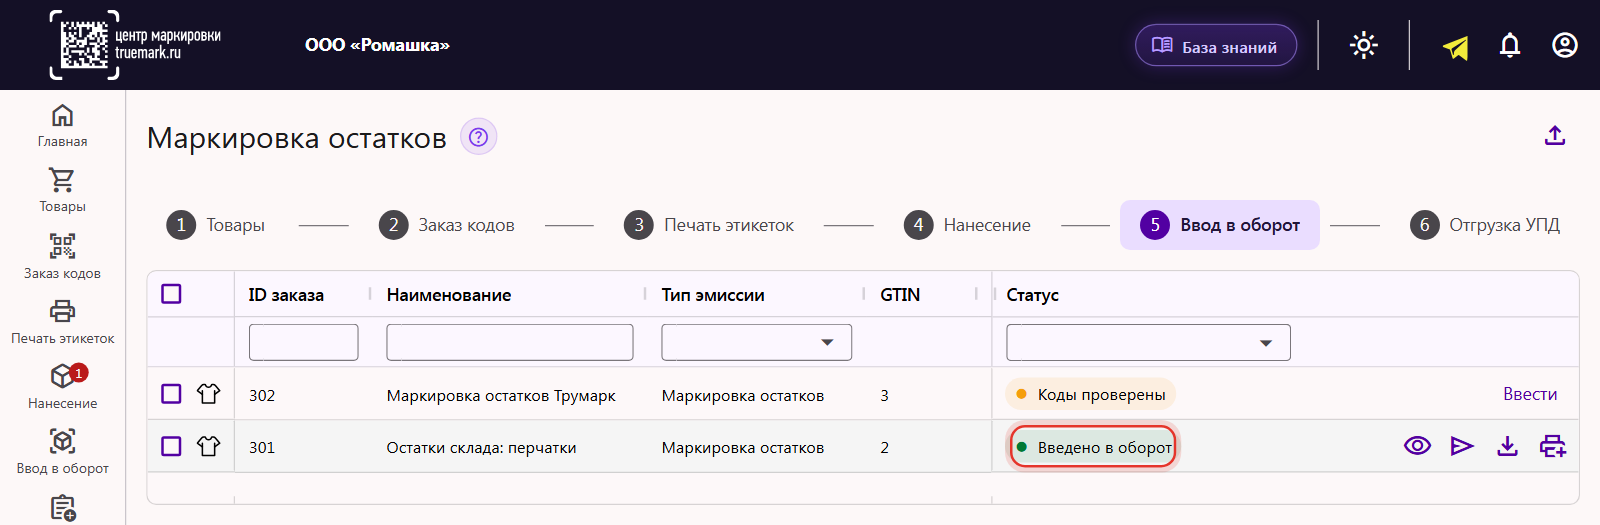
Task: Sort by Тип эмиссии column header
Action: pyautogui.click(x=713, y=295)
